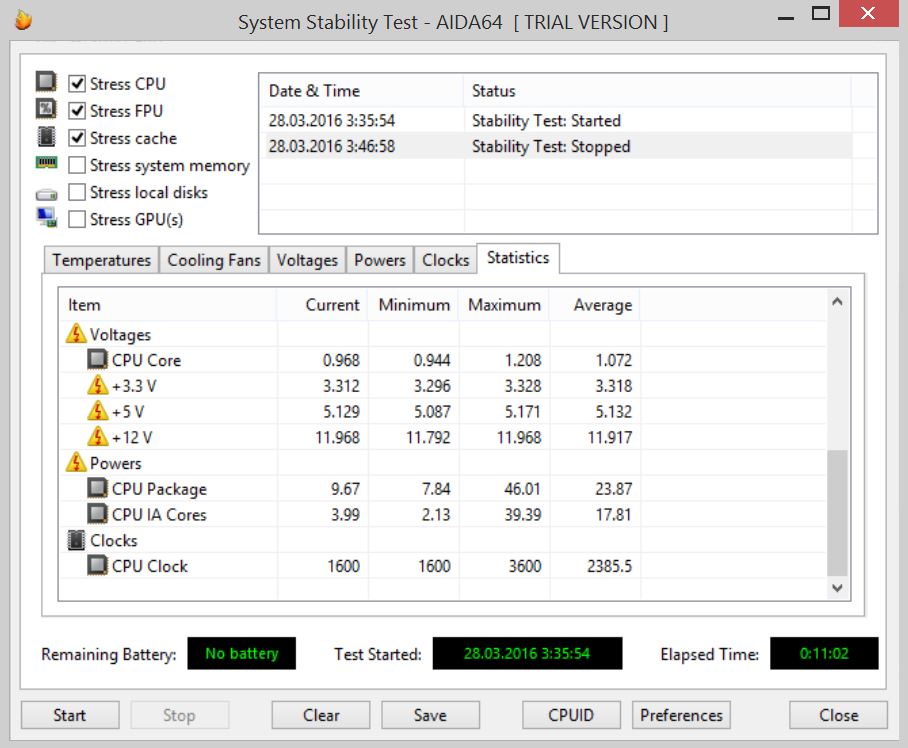Click the CPU Clock label
Viewport: 908px width, 748px height.
pyautogui.click(x=149, y=566)
